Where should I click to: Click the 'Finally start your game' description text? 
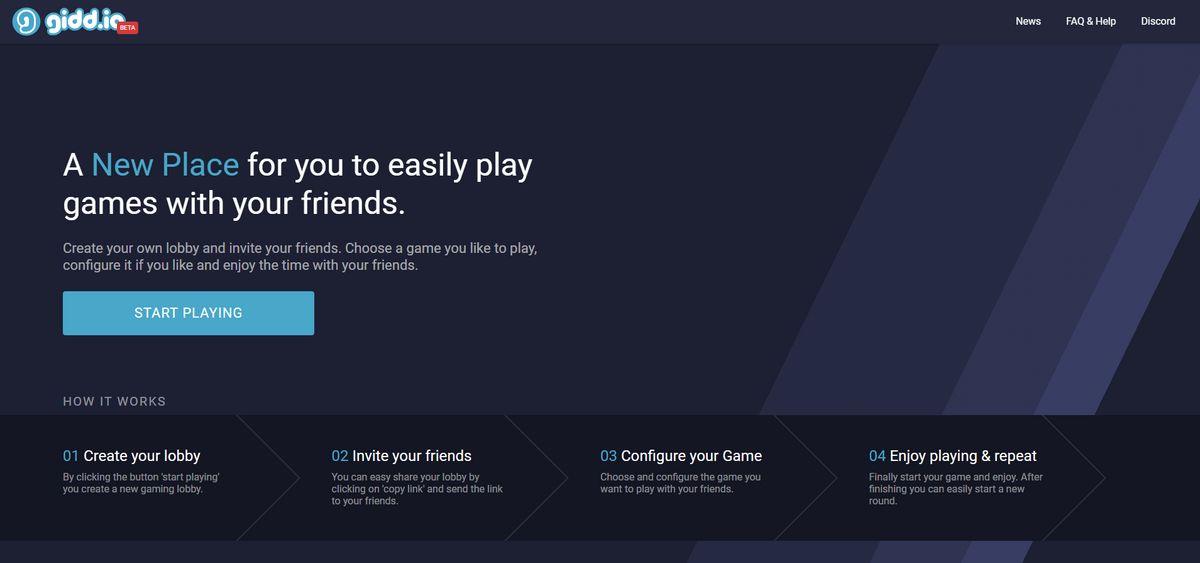tap(956, 489)
